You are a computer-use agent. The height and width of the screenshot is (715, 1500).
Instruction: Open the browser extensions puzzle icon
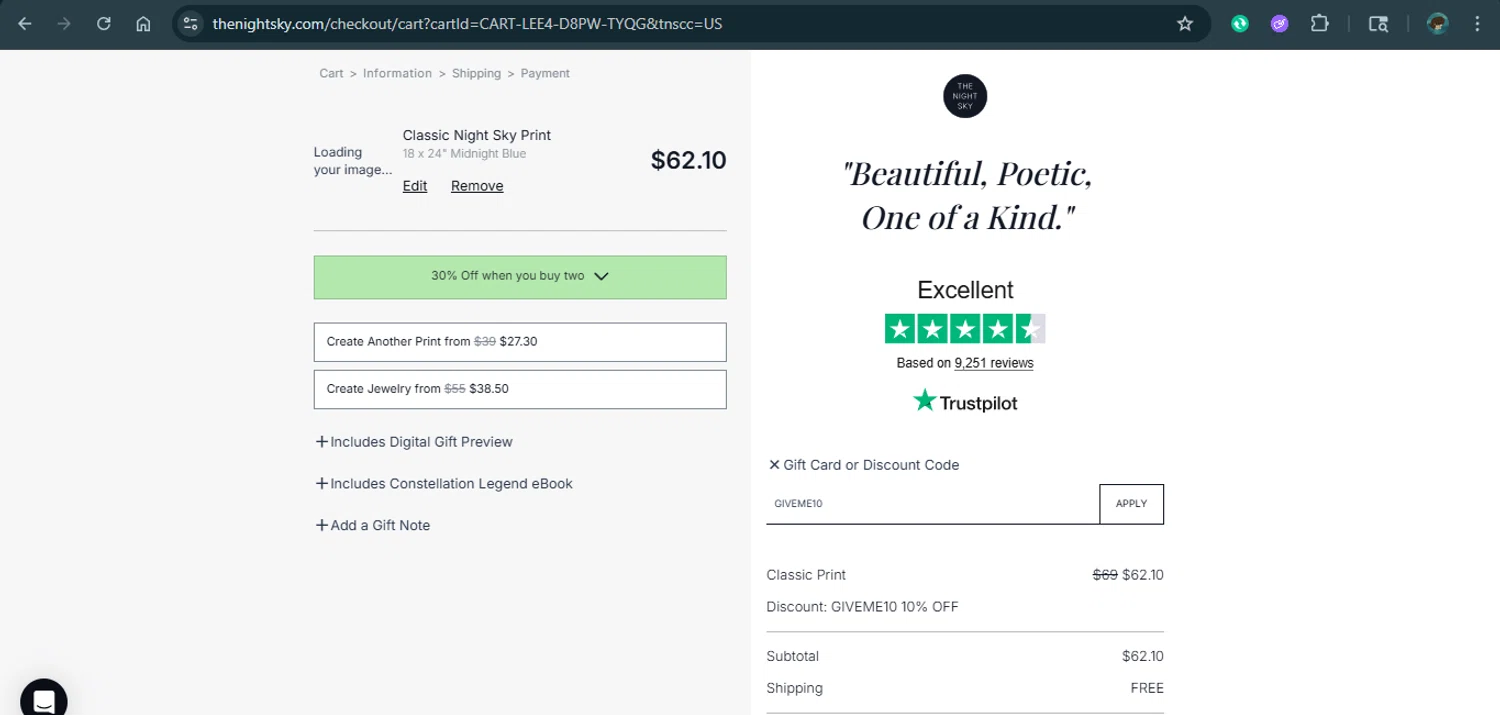tap(1319, 24)
